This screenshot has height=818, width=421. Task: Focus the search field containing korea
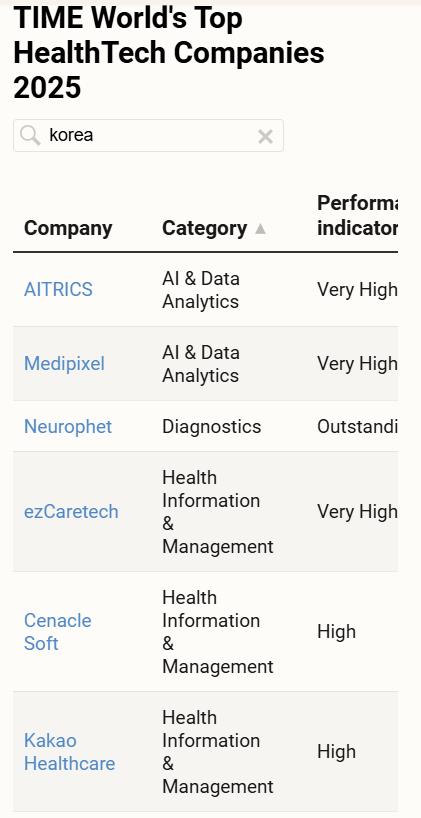[148, 136]
